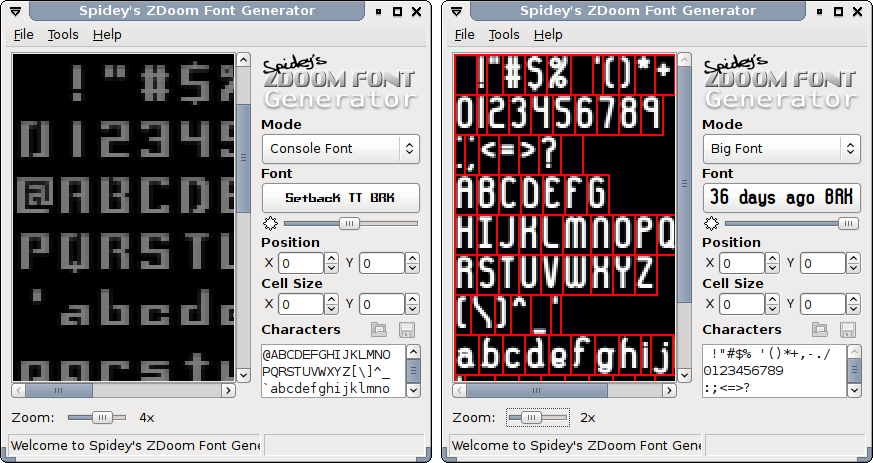The height and width of the screenshot is (463, 873).
Task: Open the Big Font mode dropdown
Action: click(x=780, y=149)
